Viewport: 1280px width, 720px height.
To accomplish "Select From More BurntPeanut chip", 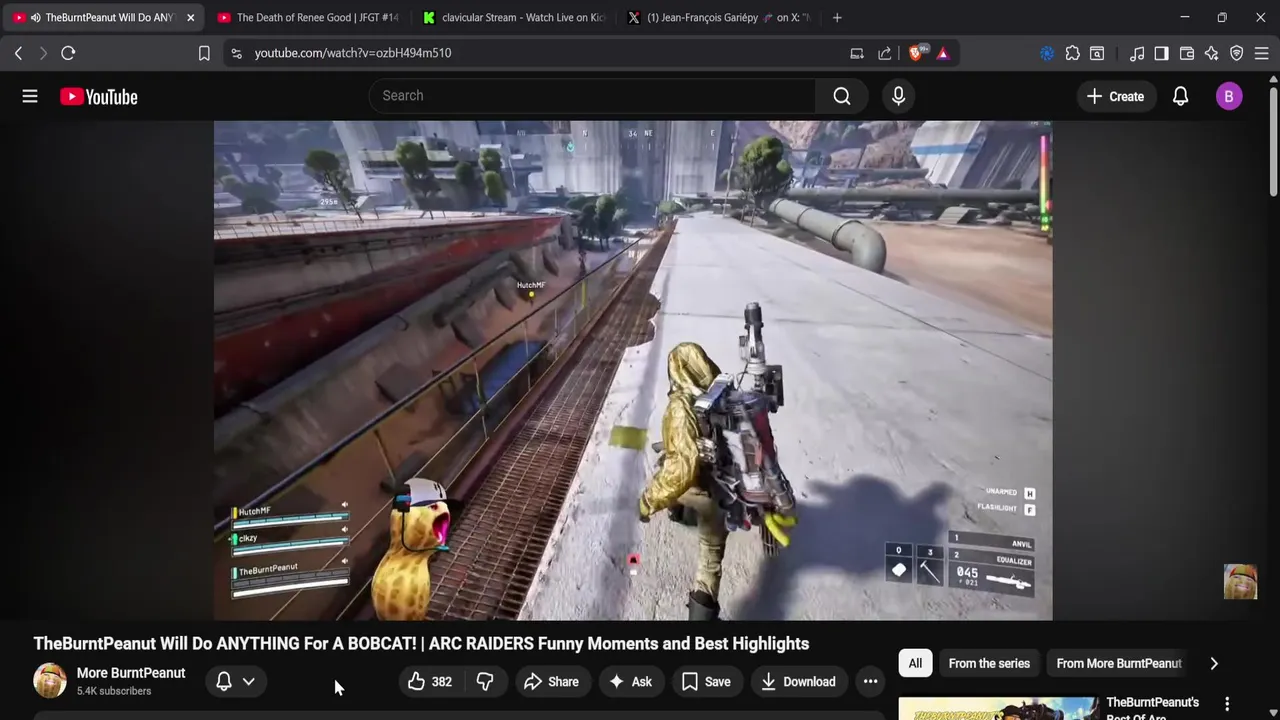I will pyautogui.click(x=1119, y=663).
